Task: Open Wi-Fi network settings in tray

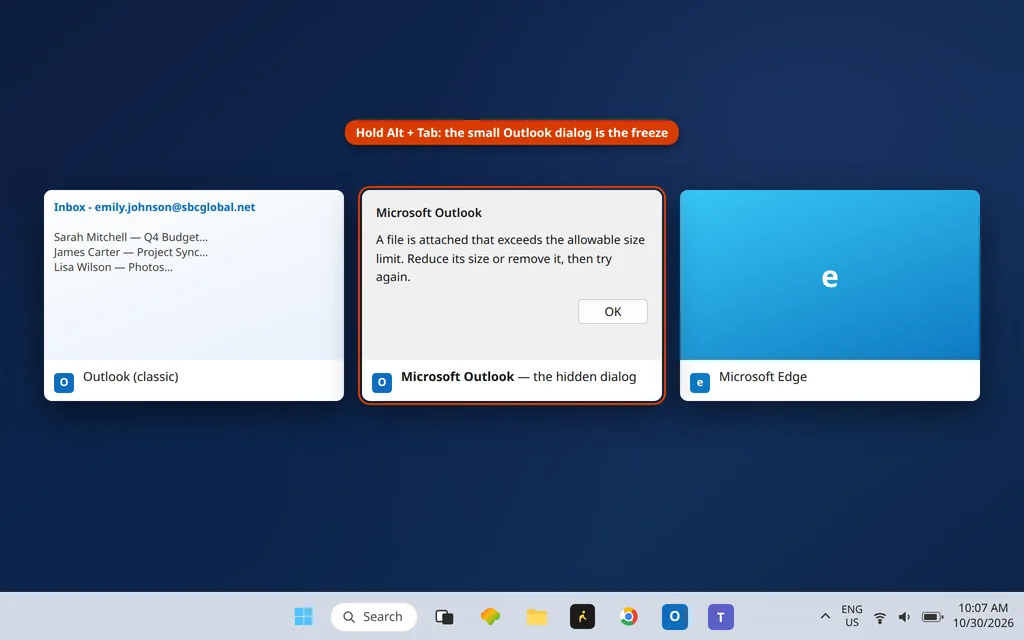Action: point(880,616)
